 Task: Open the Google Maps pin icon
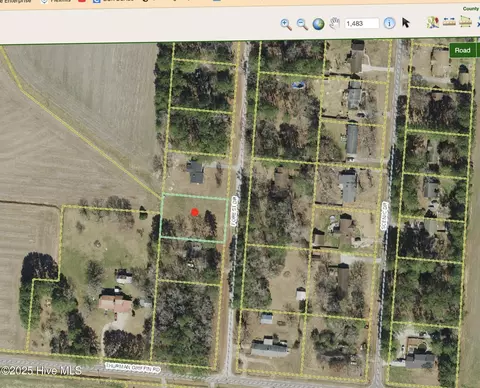click(433, 22)
